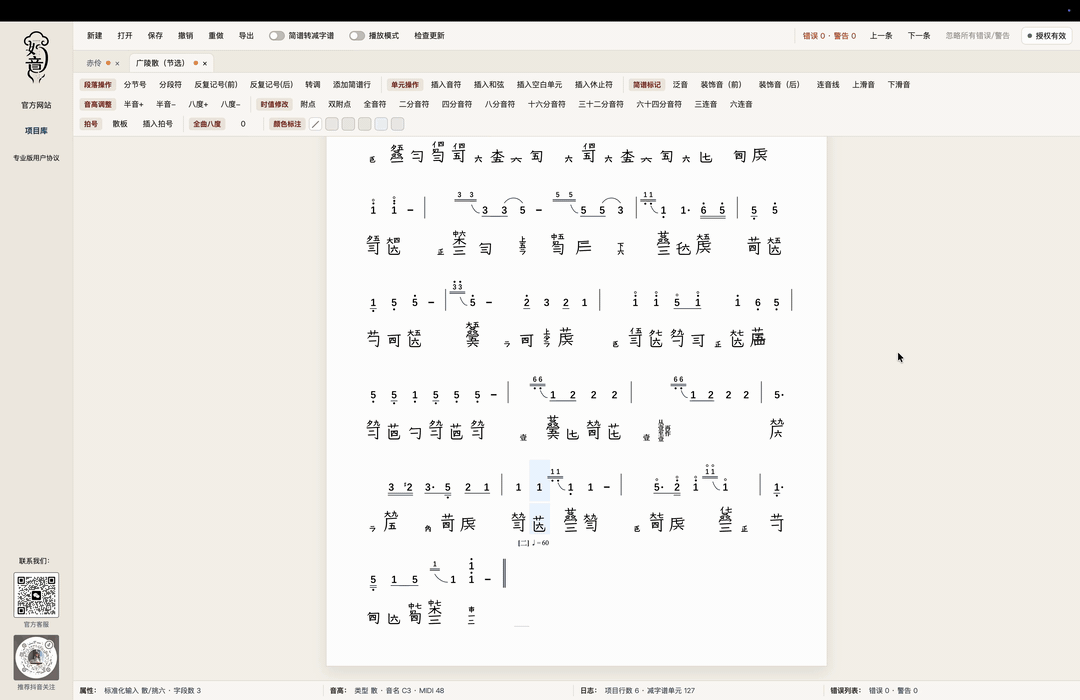Screen dimensions: 1080x700
Task: Open the 推荐抖音关注 avatar image
Action: pyautogui.click(x=37, y=658)
